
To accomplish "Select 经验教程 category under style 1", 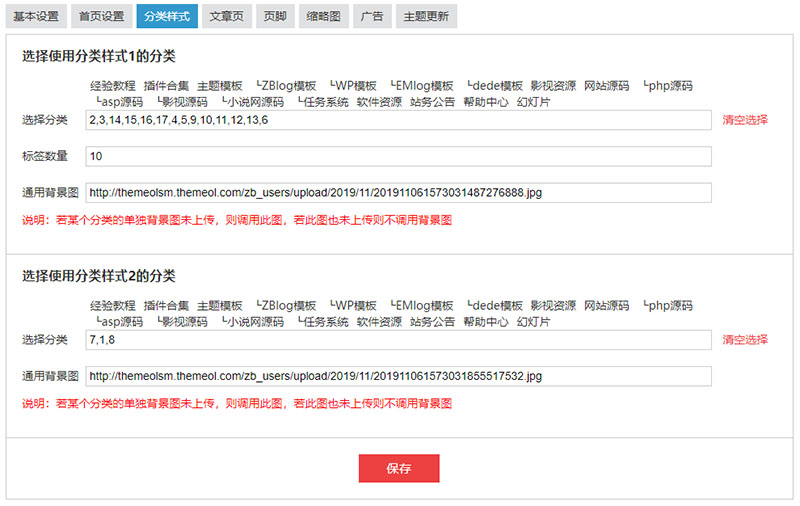I will pyautogui.click(x=112, y=86).
